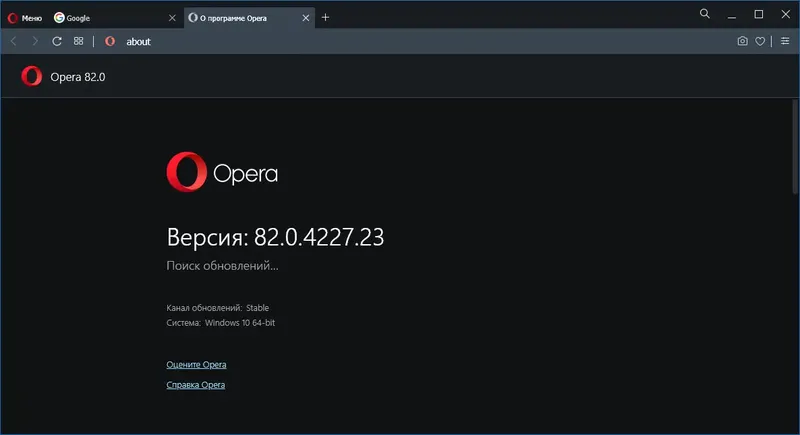Close the Opera window

pos(786,14)
